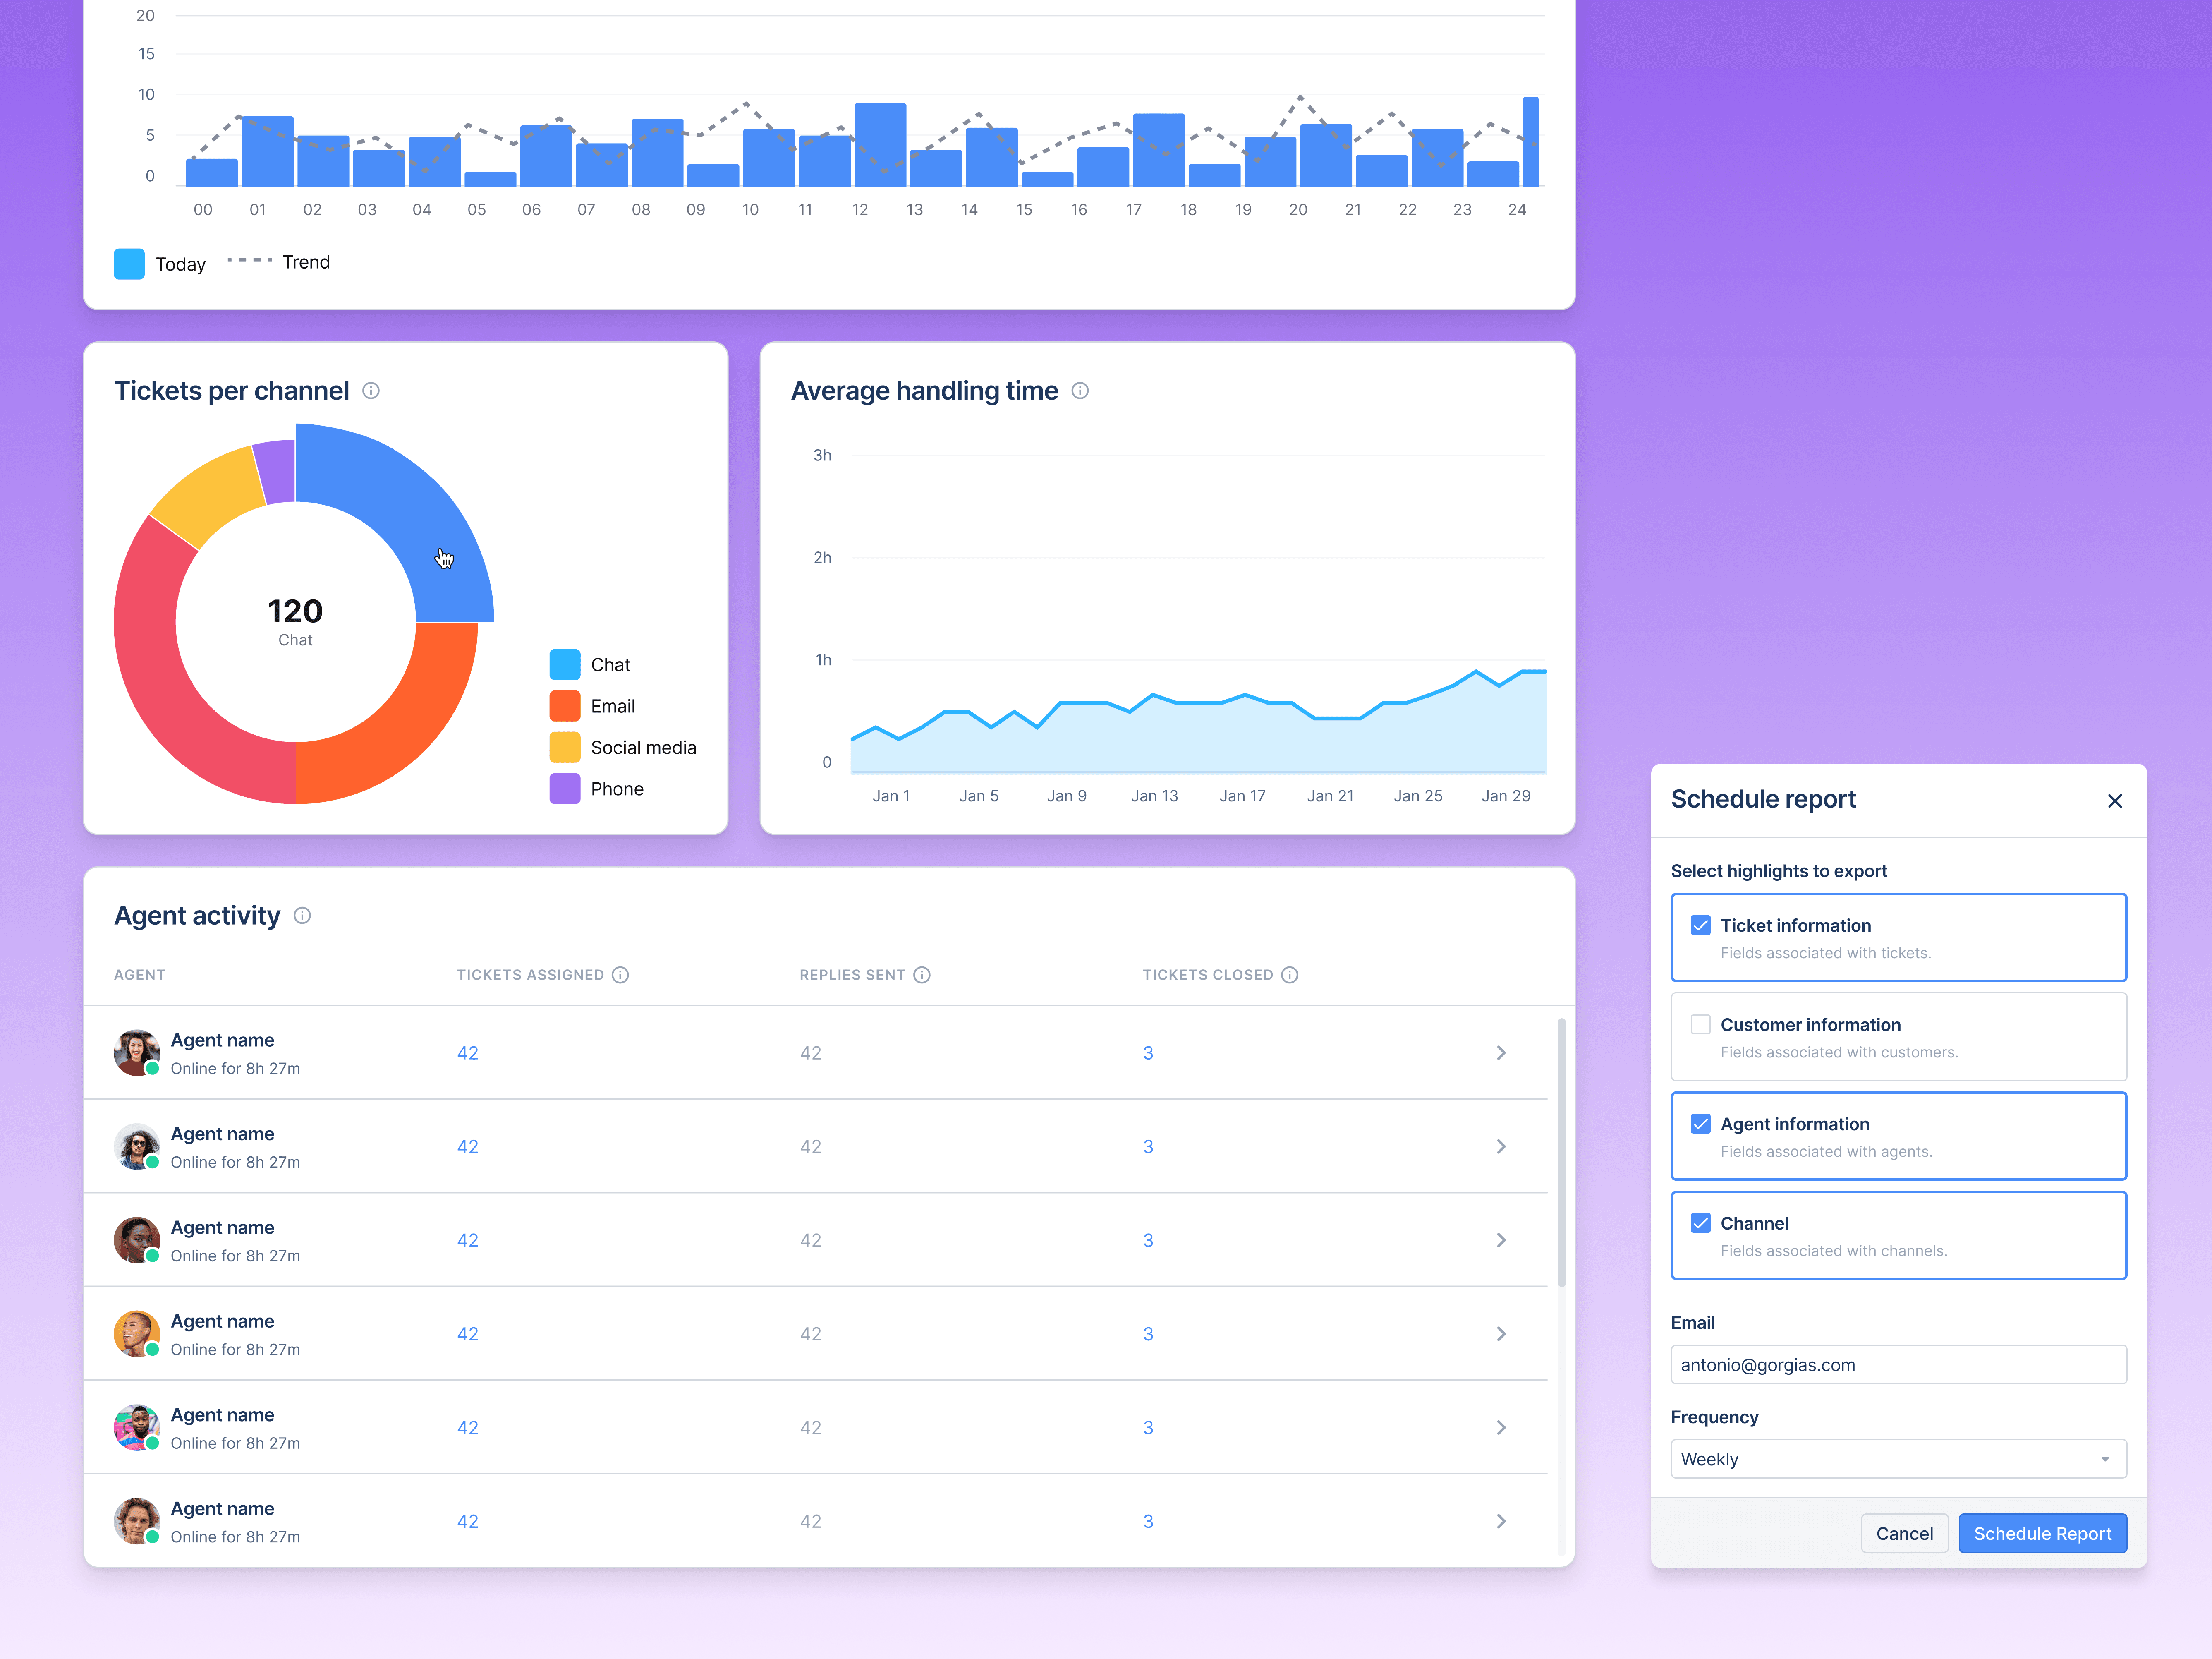Expand fourth agent row chevron

1501,1334
